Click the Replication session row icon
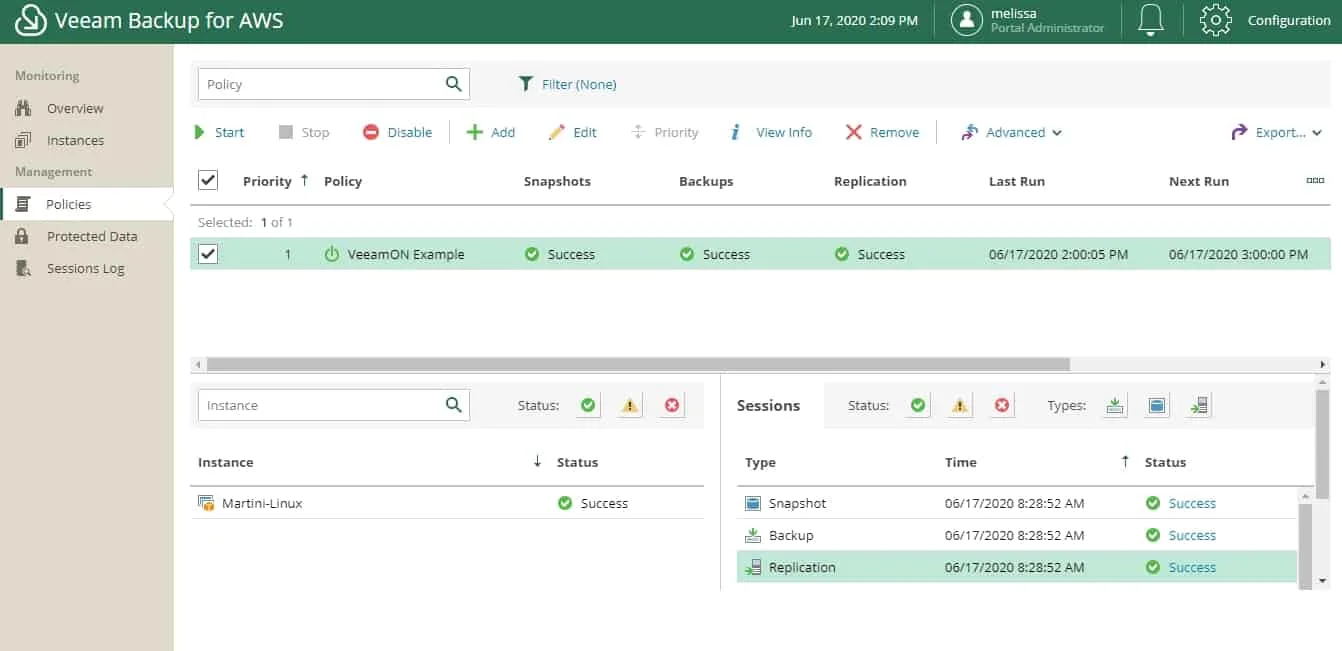The height and width of the screenshot is (651, 1342). 753,567
